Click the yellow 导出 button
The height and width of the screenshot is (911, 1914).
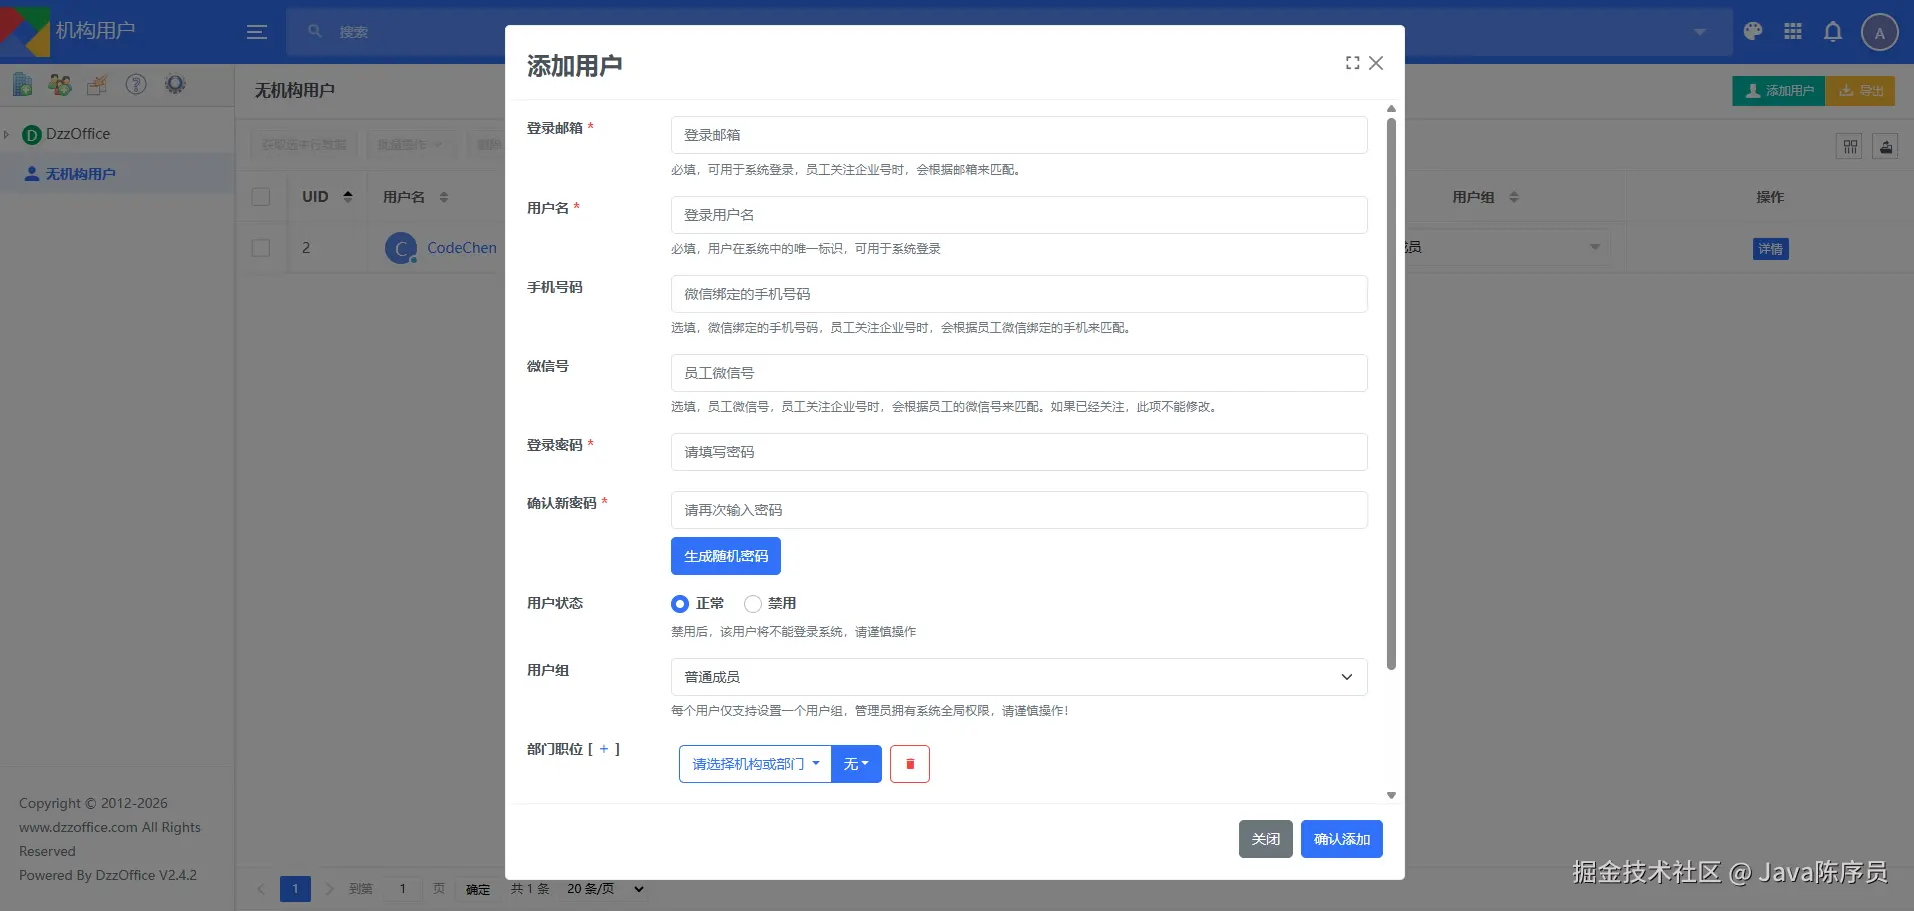[1860, 91]
